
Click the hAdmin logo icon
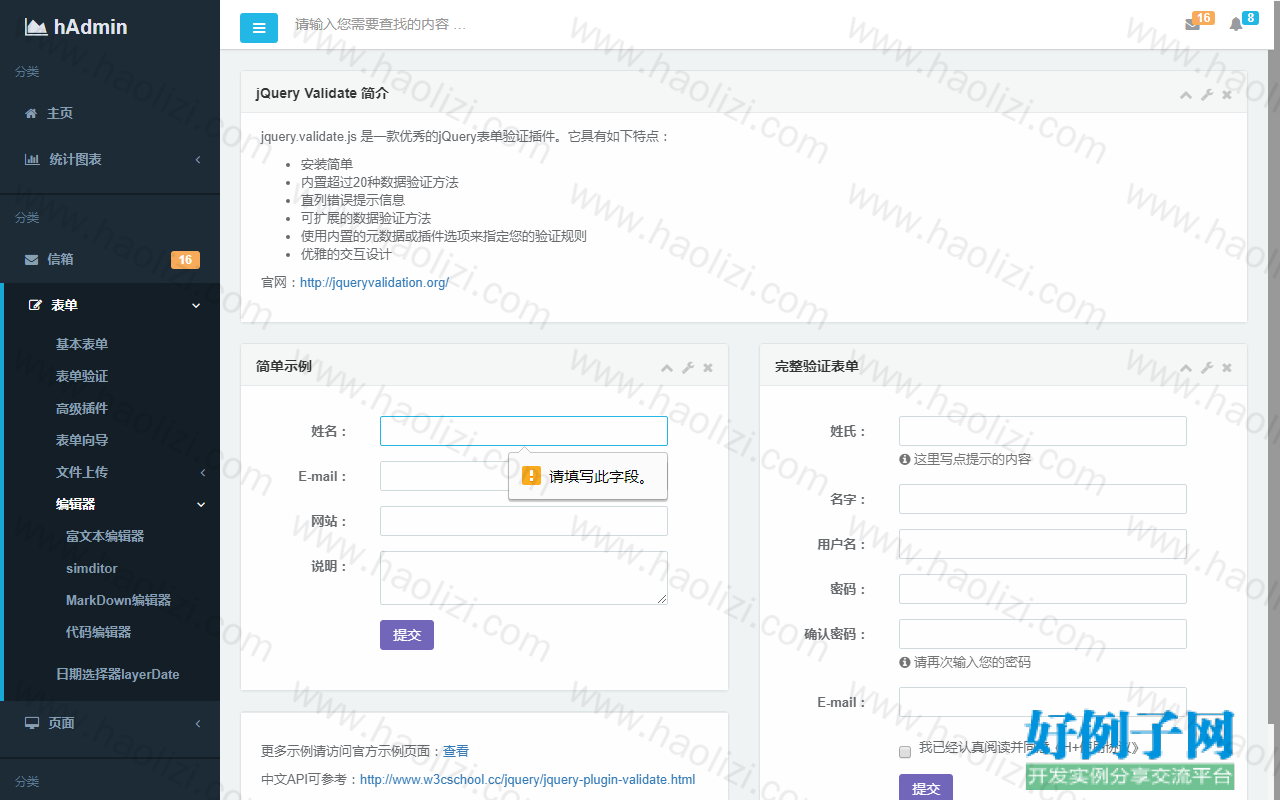(x=35, y=27)
